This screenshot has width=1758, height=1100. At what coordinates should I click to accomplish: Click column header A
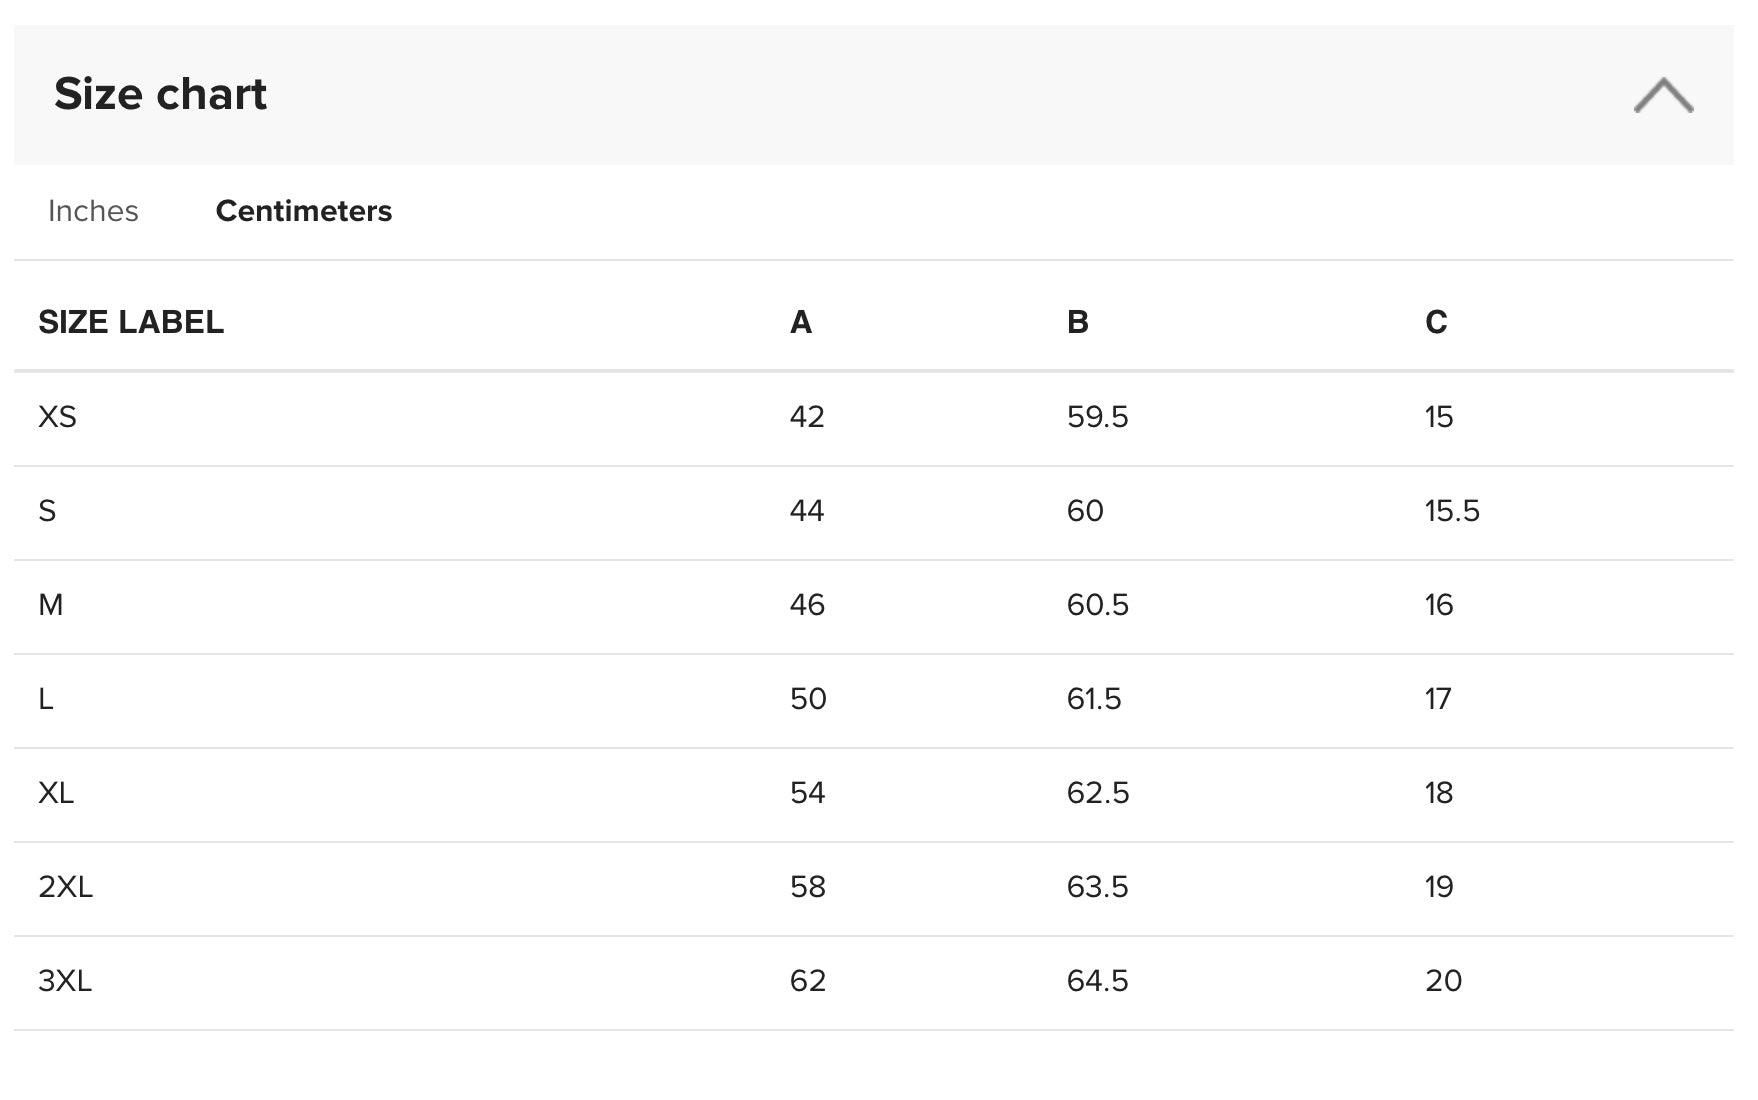[x=801, y=322]
